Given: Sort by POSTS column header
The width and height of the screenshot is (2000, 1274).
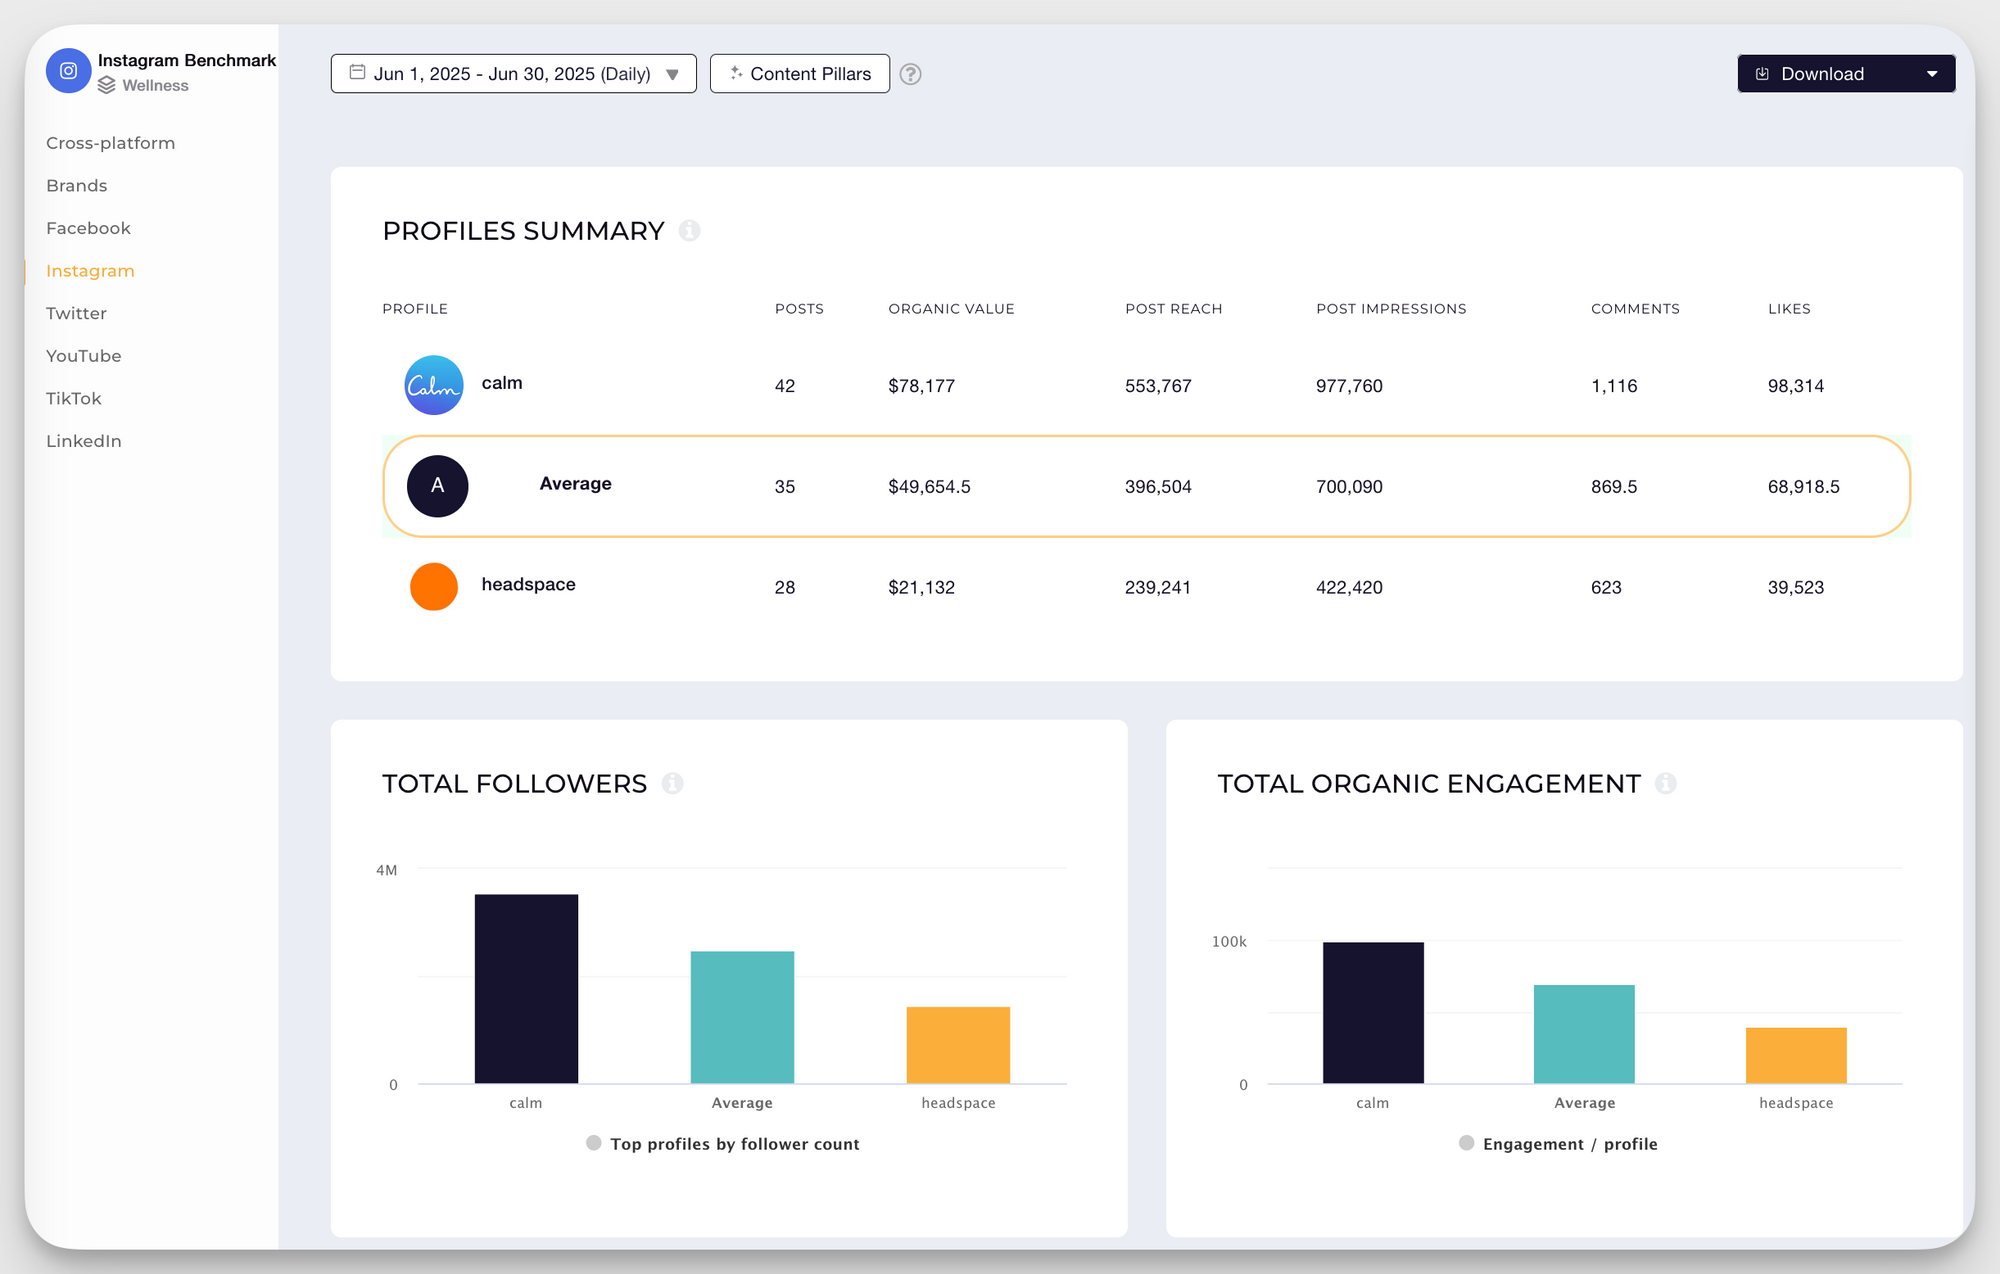Looking at the screenshot, I should pyautogui.click(x=799, y=309).
